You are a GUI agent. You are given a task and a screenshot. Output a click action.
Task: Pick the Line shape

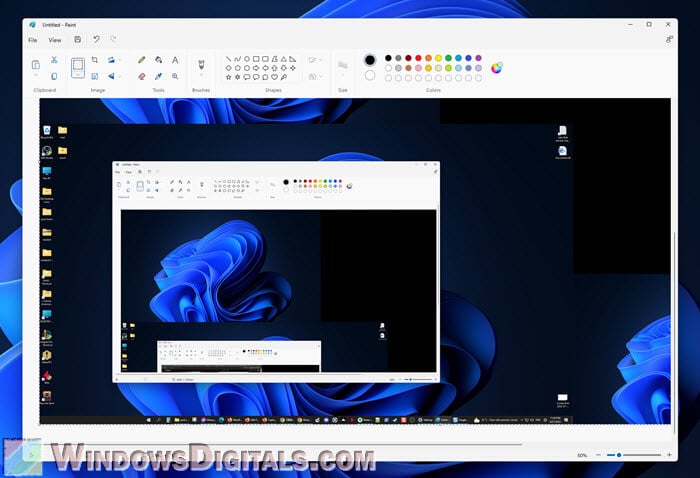[x=228, y=58]
